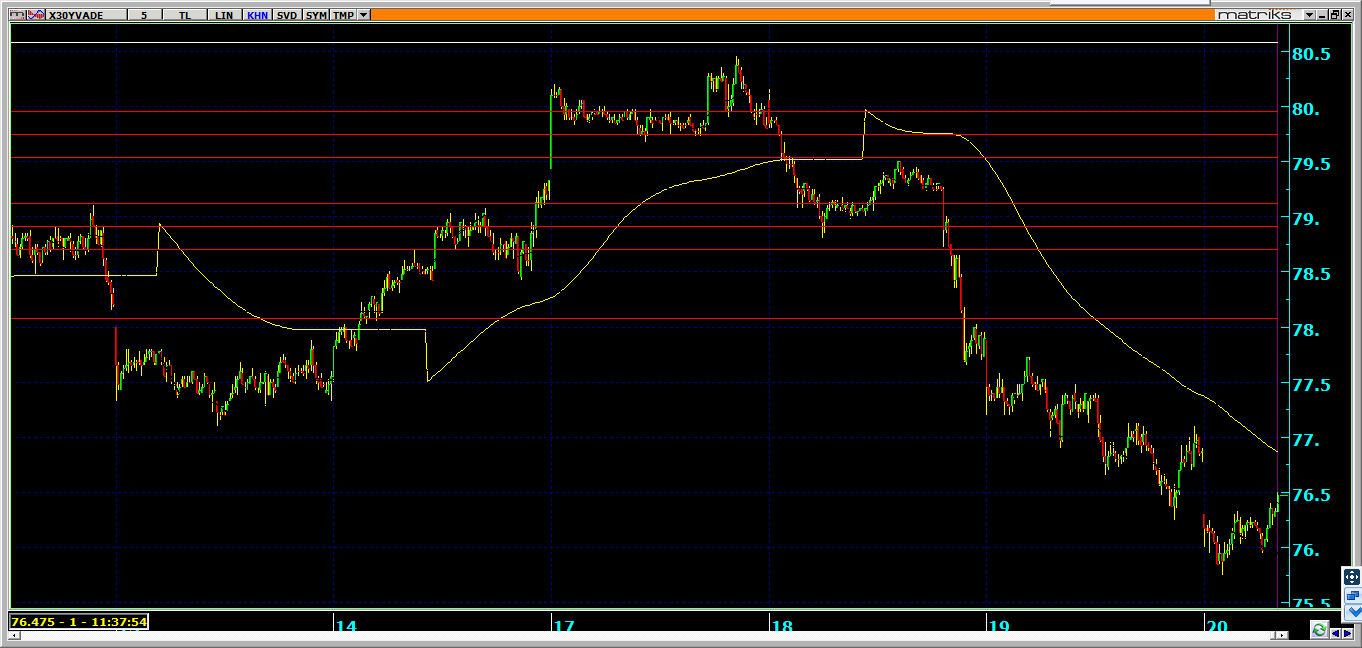Click the TMP template button

[343, 15]
